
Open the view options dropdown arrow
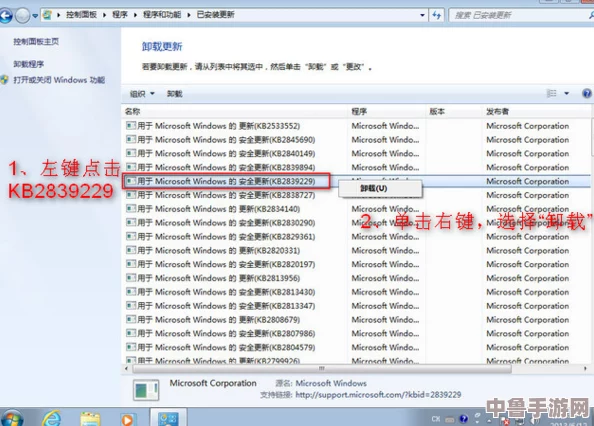(567, 93)
